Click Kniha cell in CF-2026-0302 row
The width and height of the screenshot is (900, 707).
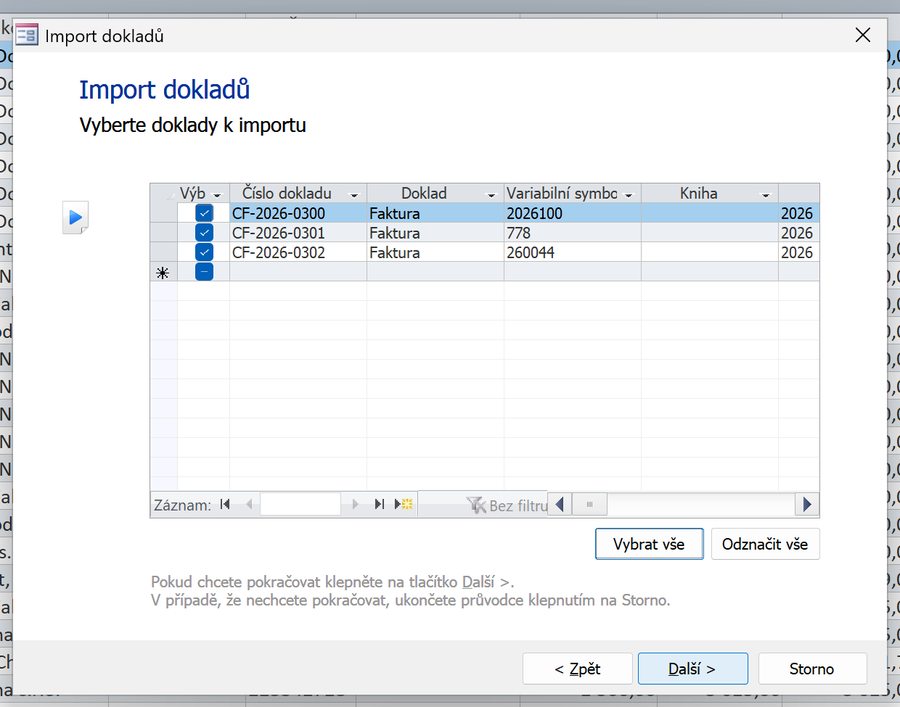click(710, 252)
